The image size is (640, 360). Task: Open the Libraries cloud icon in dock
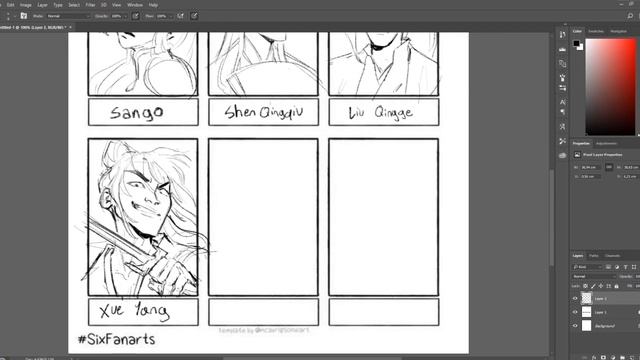coord(562,155)
